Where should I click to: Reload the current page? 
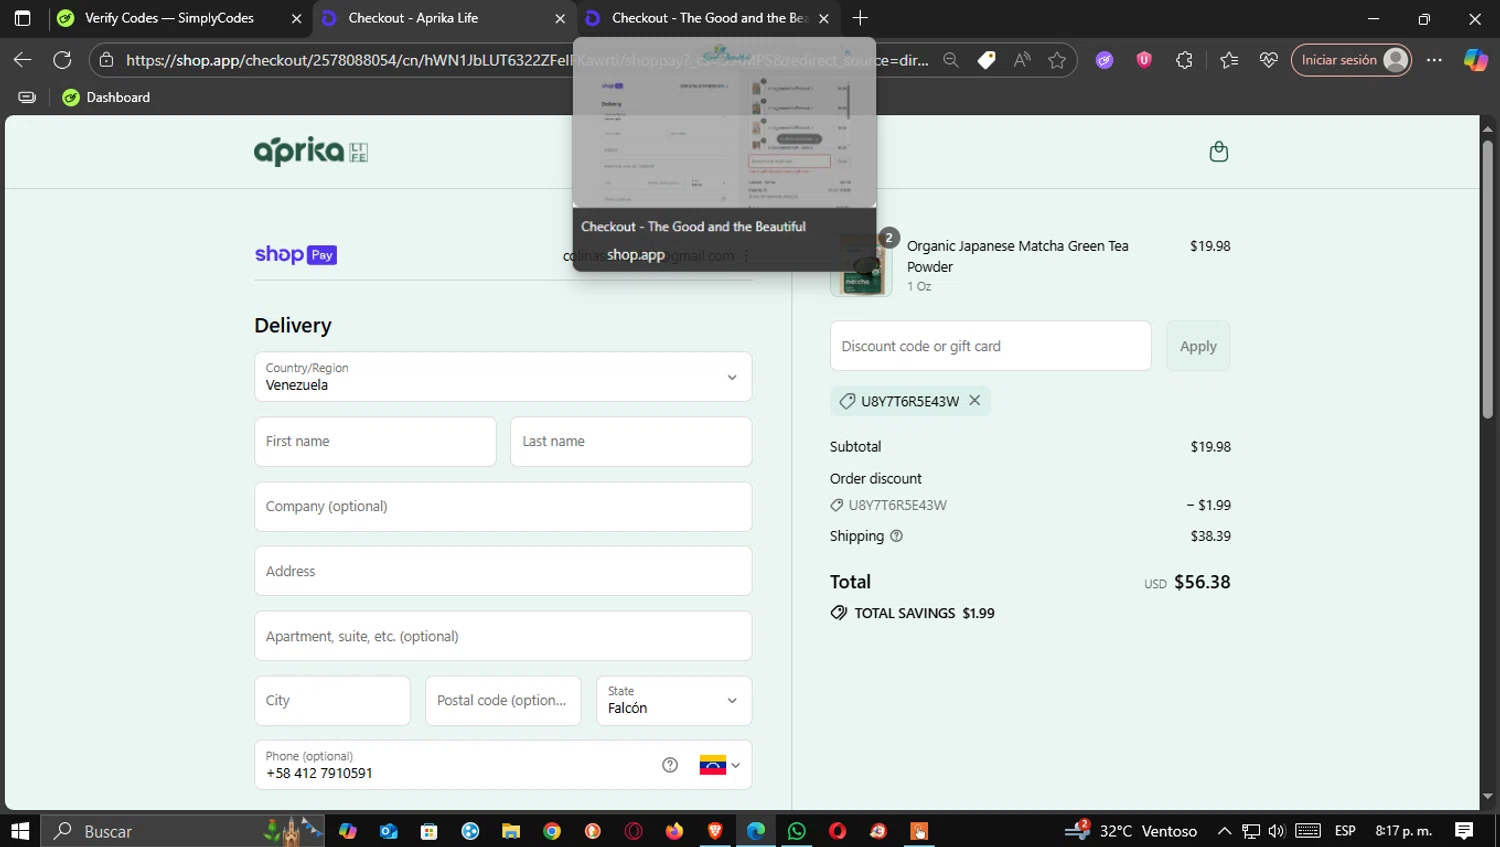(x=62, y=60)
